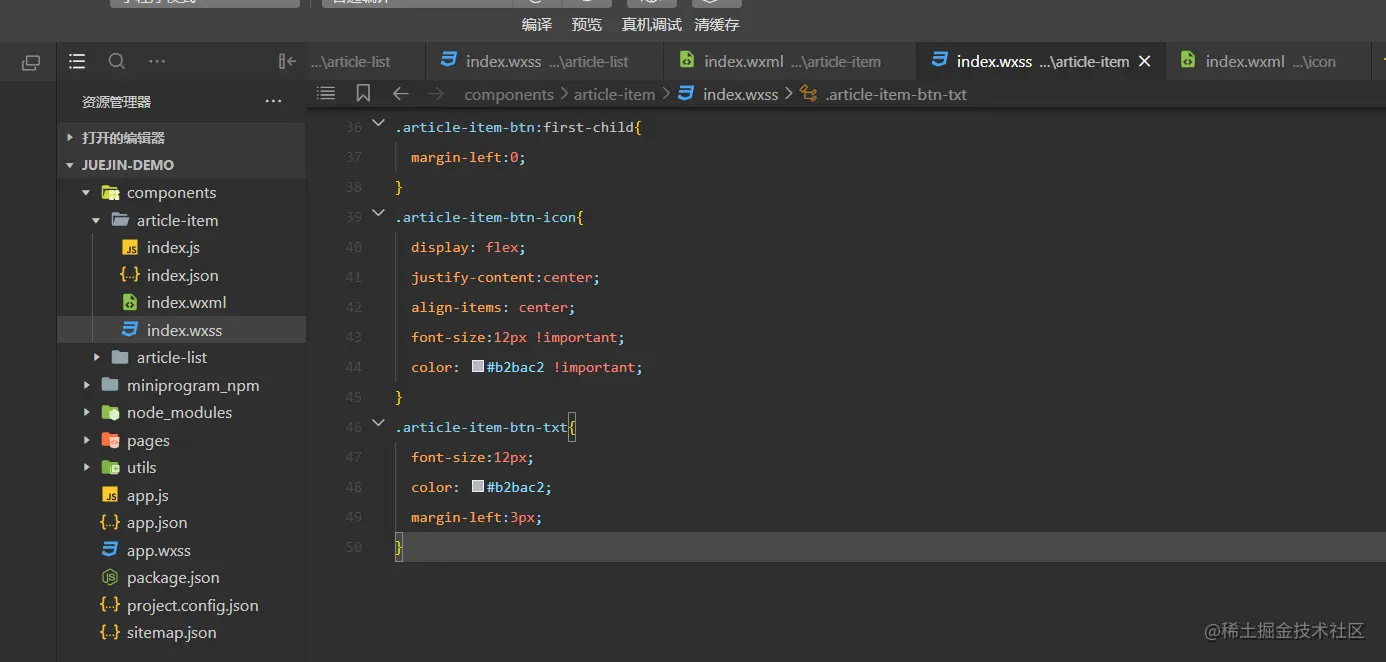This screenshot has height=662, width=1386.
Task: Open index.json in article-item folder
Action: (182, 275)
